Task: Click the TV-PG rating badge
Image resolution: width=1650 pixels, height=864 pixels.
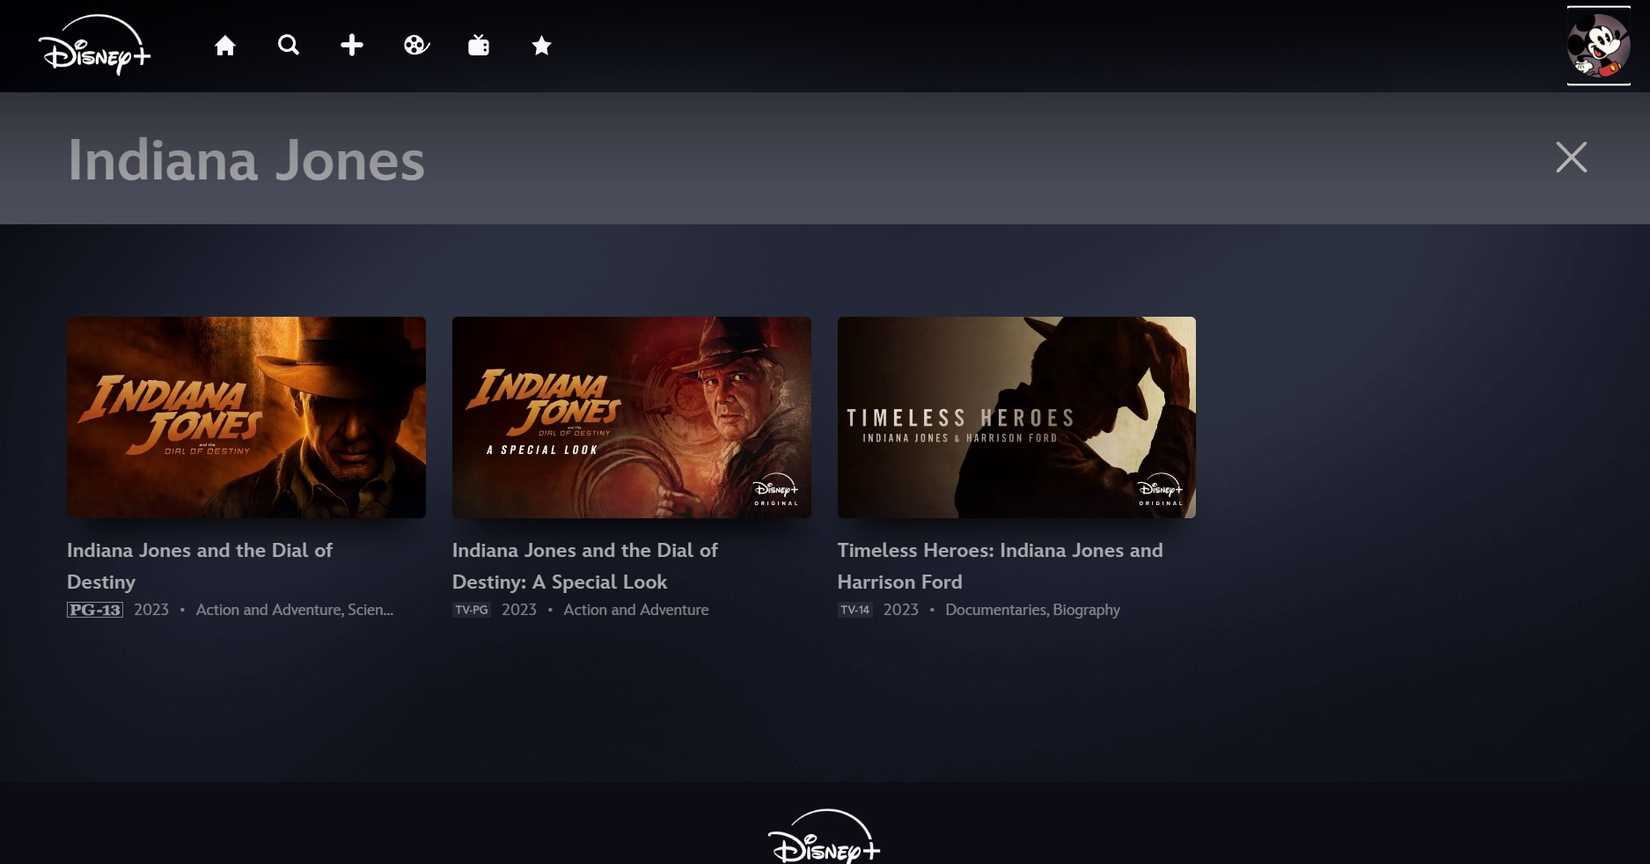Action: 471,610
